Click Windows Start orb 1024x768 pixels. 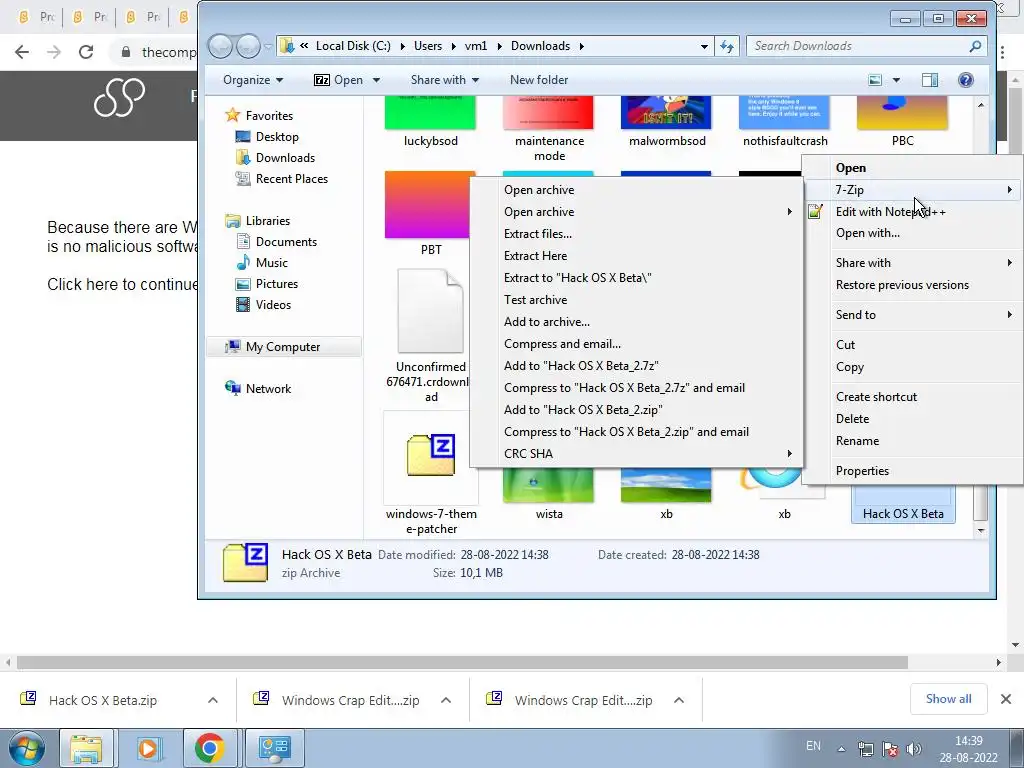[x=26, y=748]
